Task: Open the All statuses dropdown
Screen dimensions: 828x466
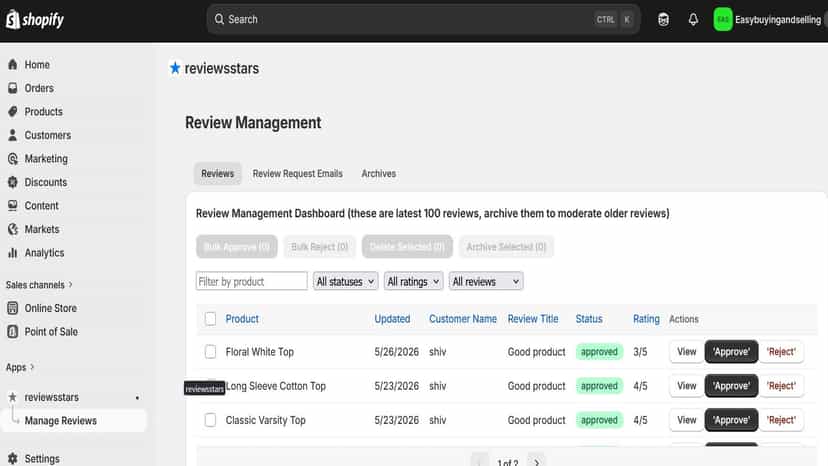Action: pyautogui.click(x=345, y=282)
